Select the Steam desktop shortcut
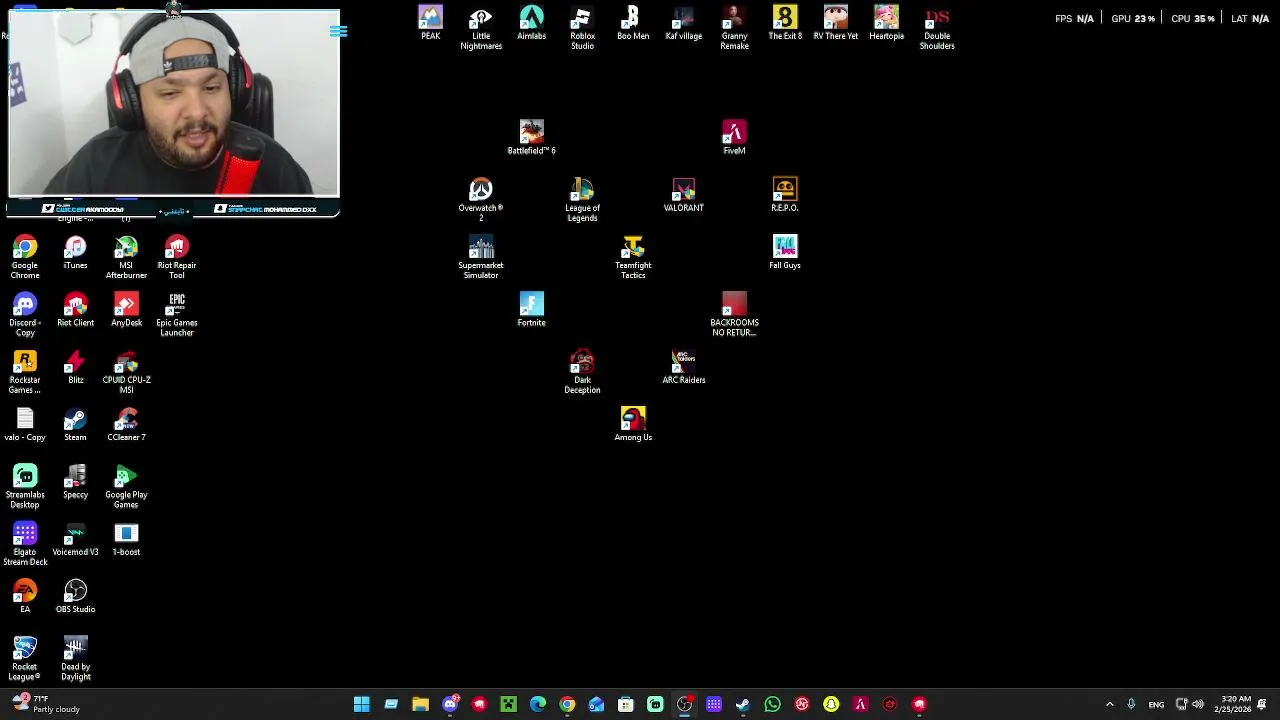Image resolution: width=1280 pixels, height=720 pixels. pos(75,424)
